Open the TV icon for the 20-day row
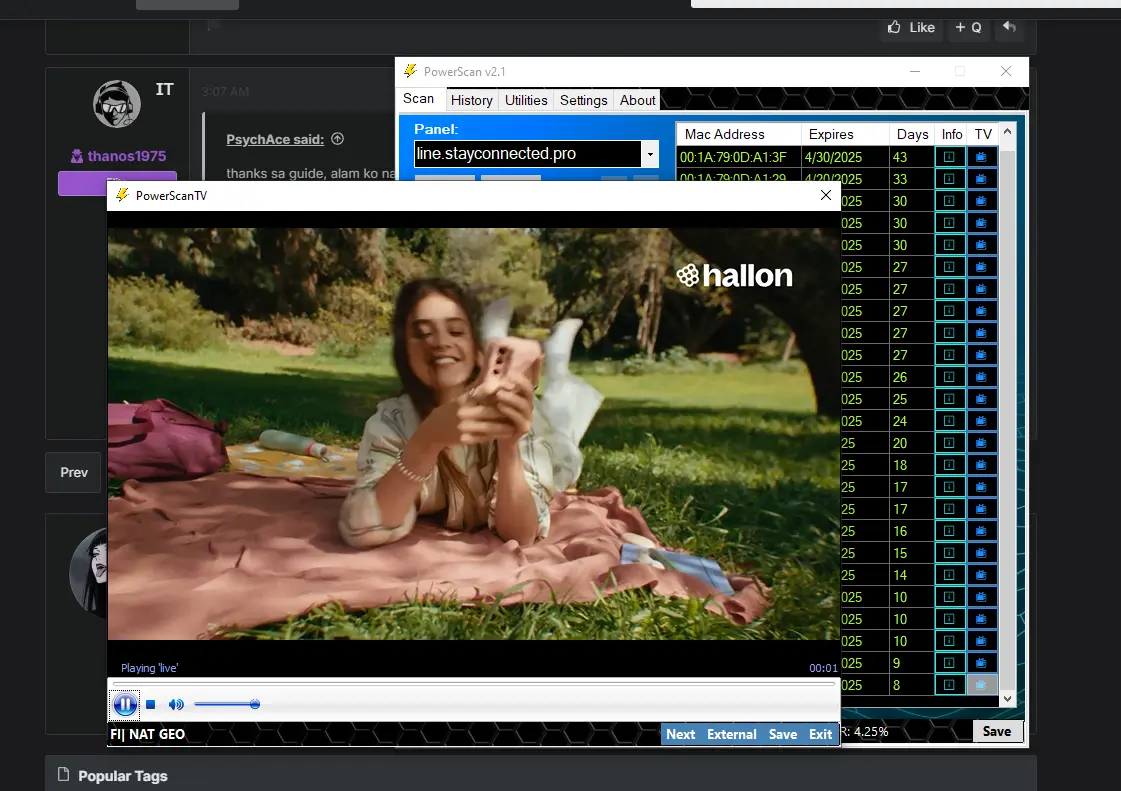The width and height of the screenshot is (1121, 791). click(982, 443)
